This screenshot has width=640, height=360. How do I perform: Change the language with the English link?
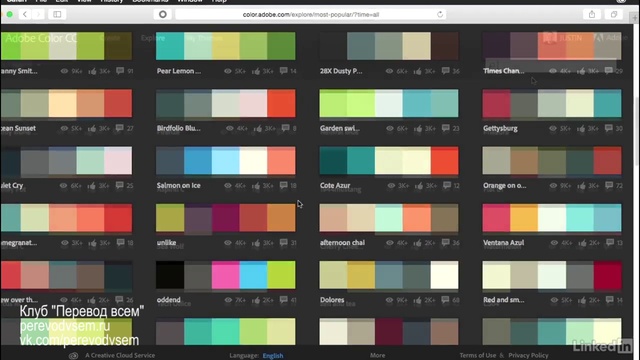pos(273,356)
